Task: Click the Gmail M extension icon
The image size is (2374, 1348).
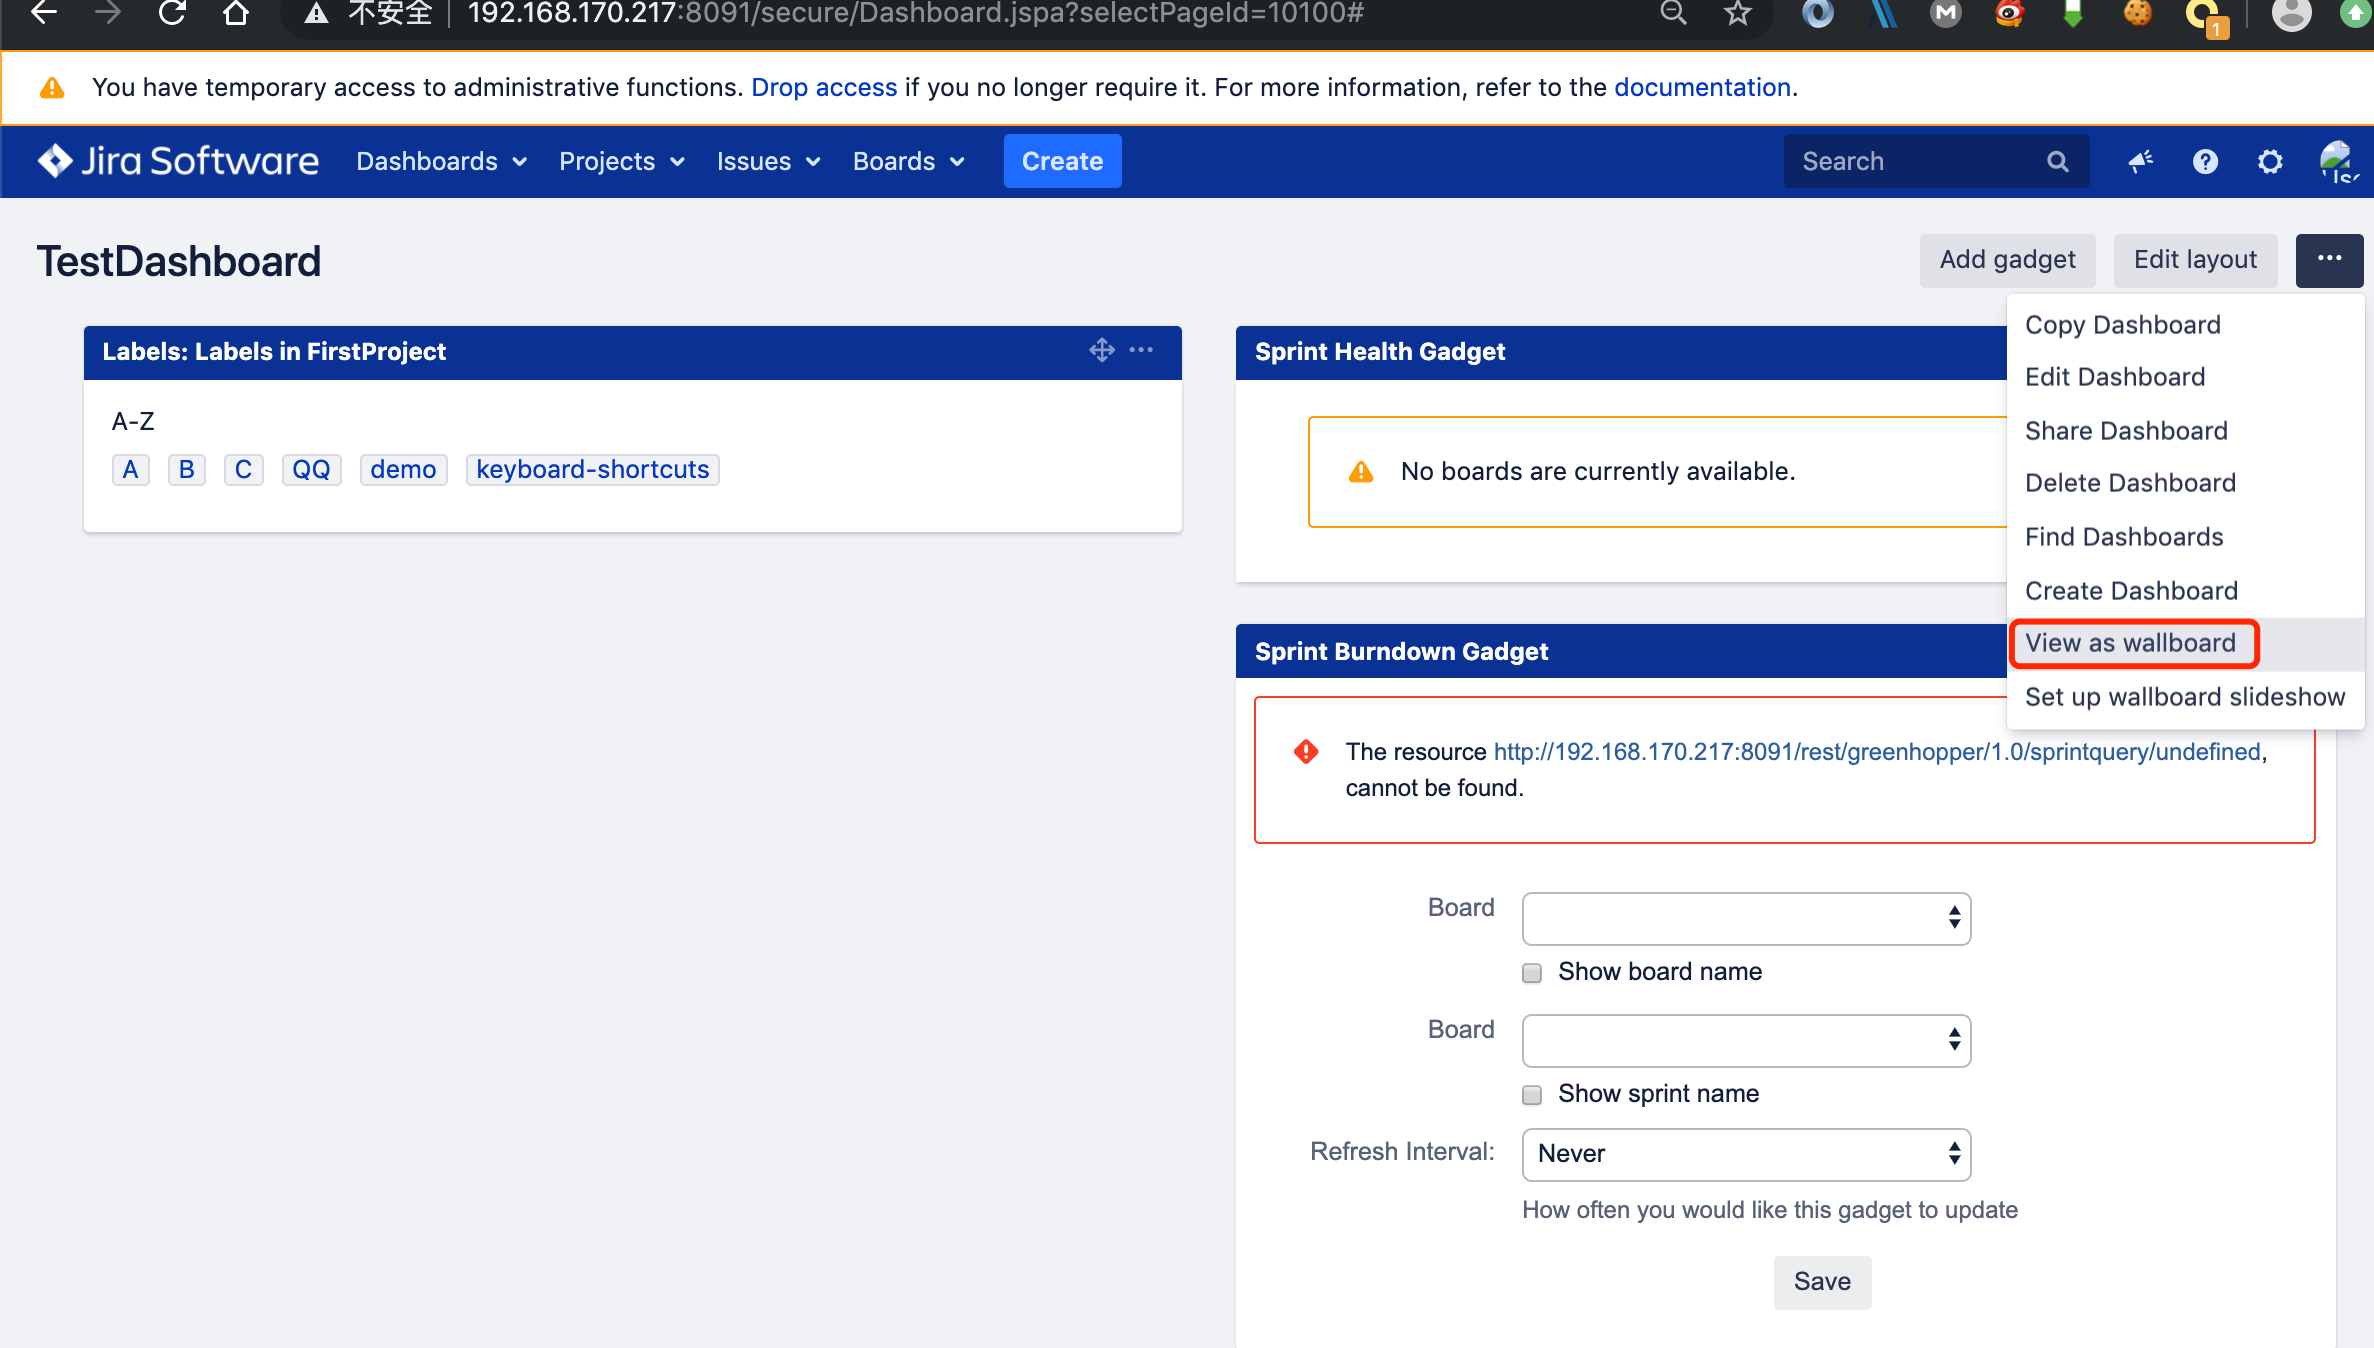Action: (x=1945, y=13)
